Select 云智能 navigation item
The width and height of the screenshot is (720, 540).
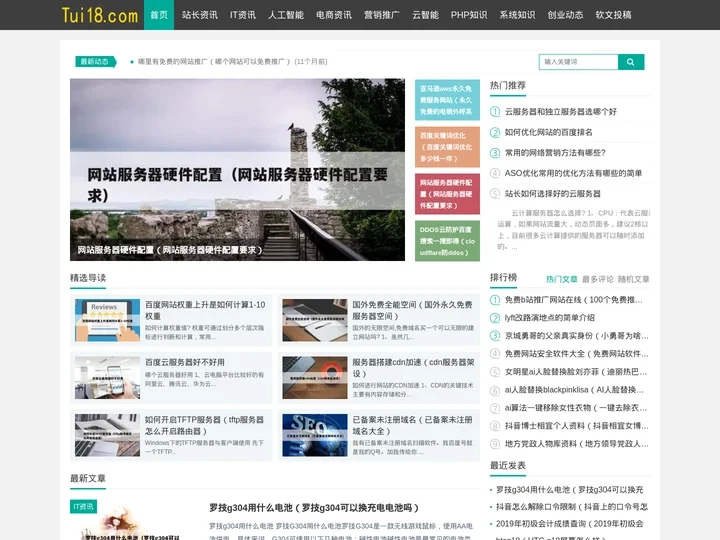click(425, 15)
